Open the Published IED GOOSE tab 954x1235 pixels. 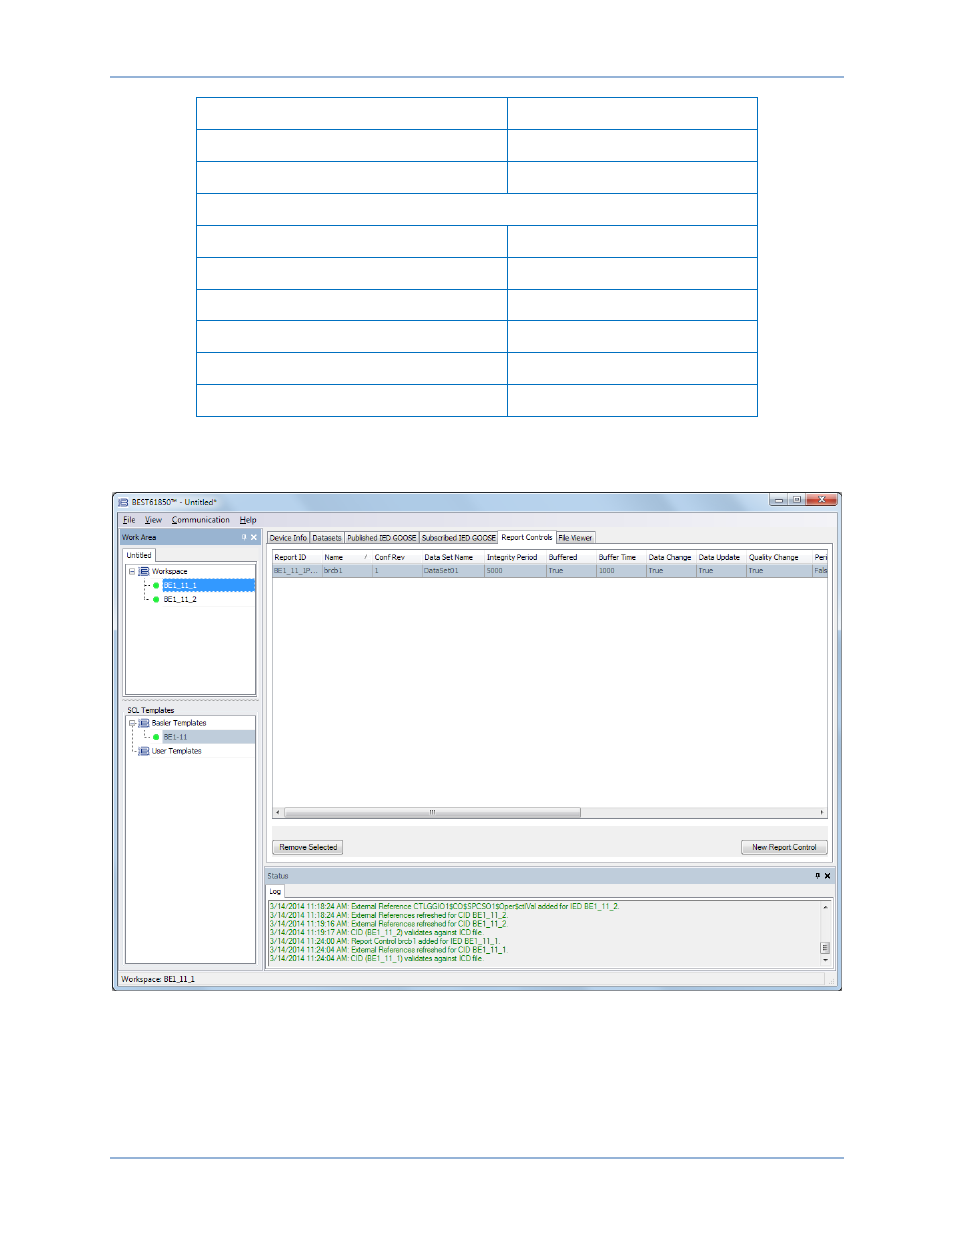click(381, 538)
